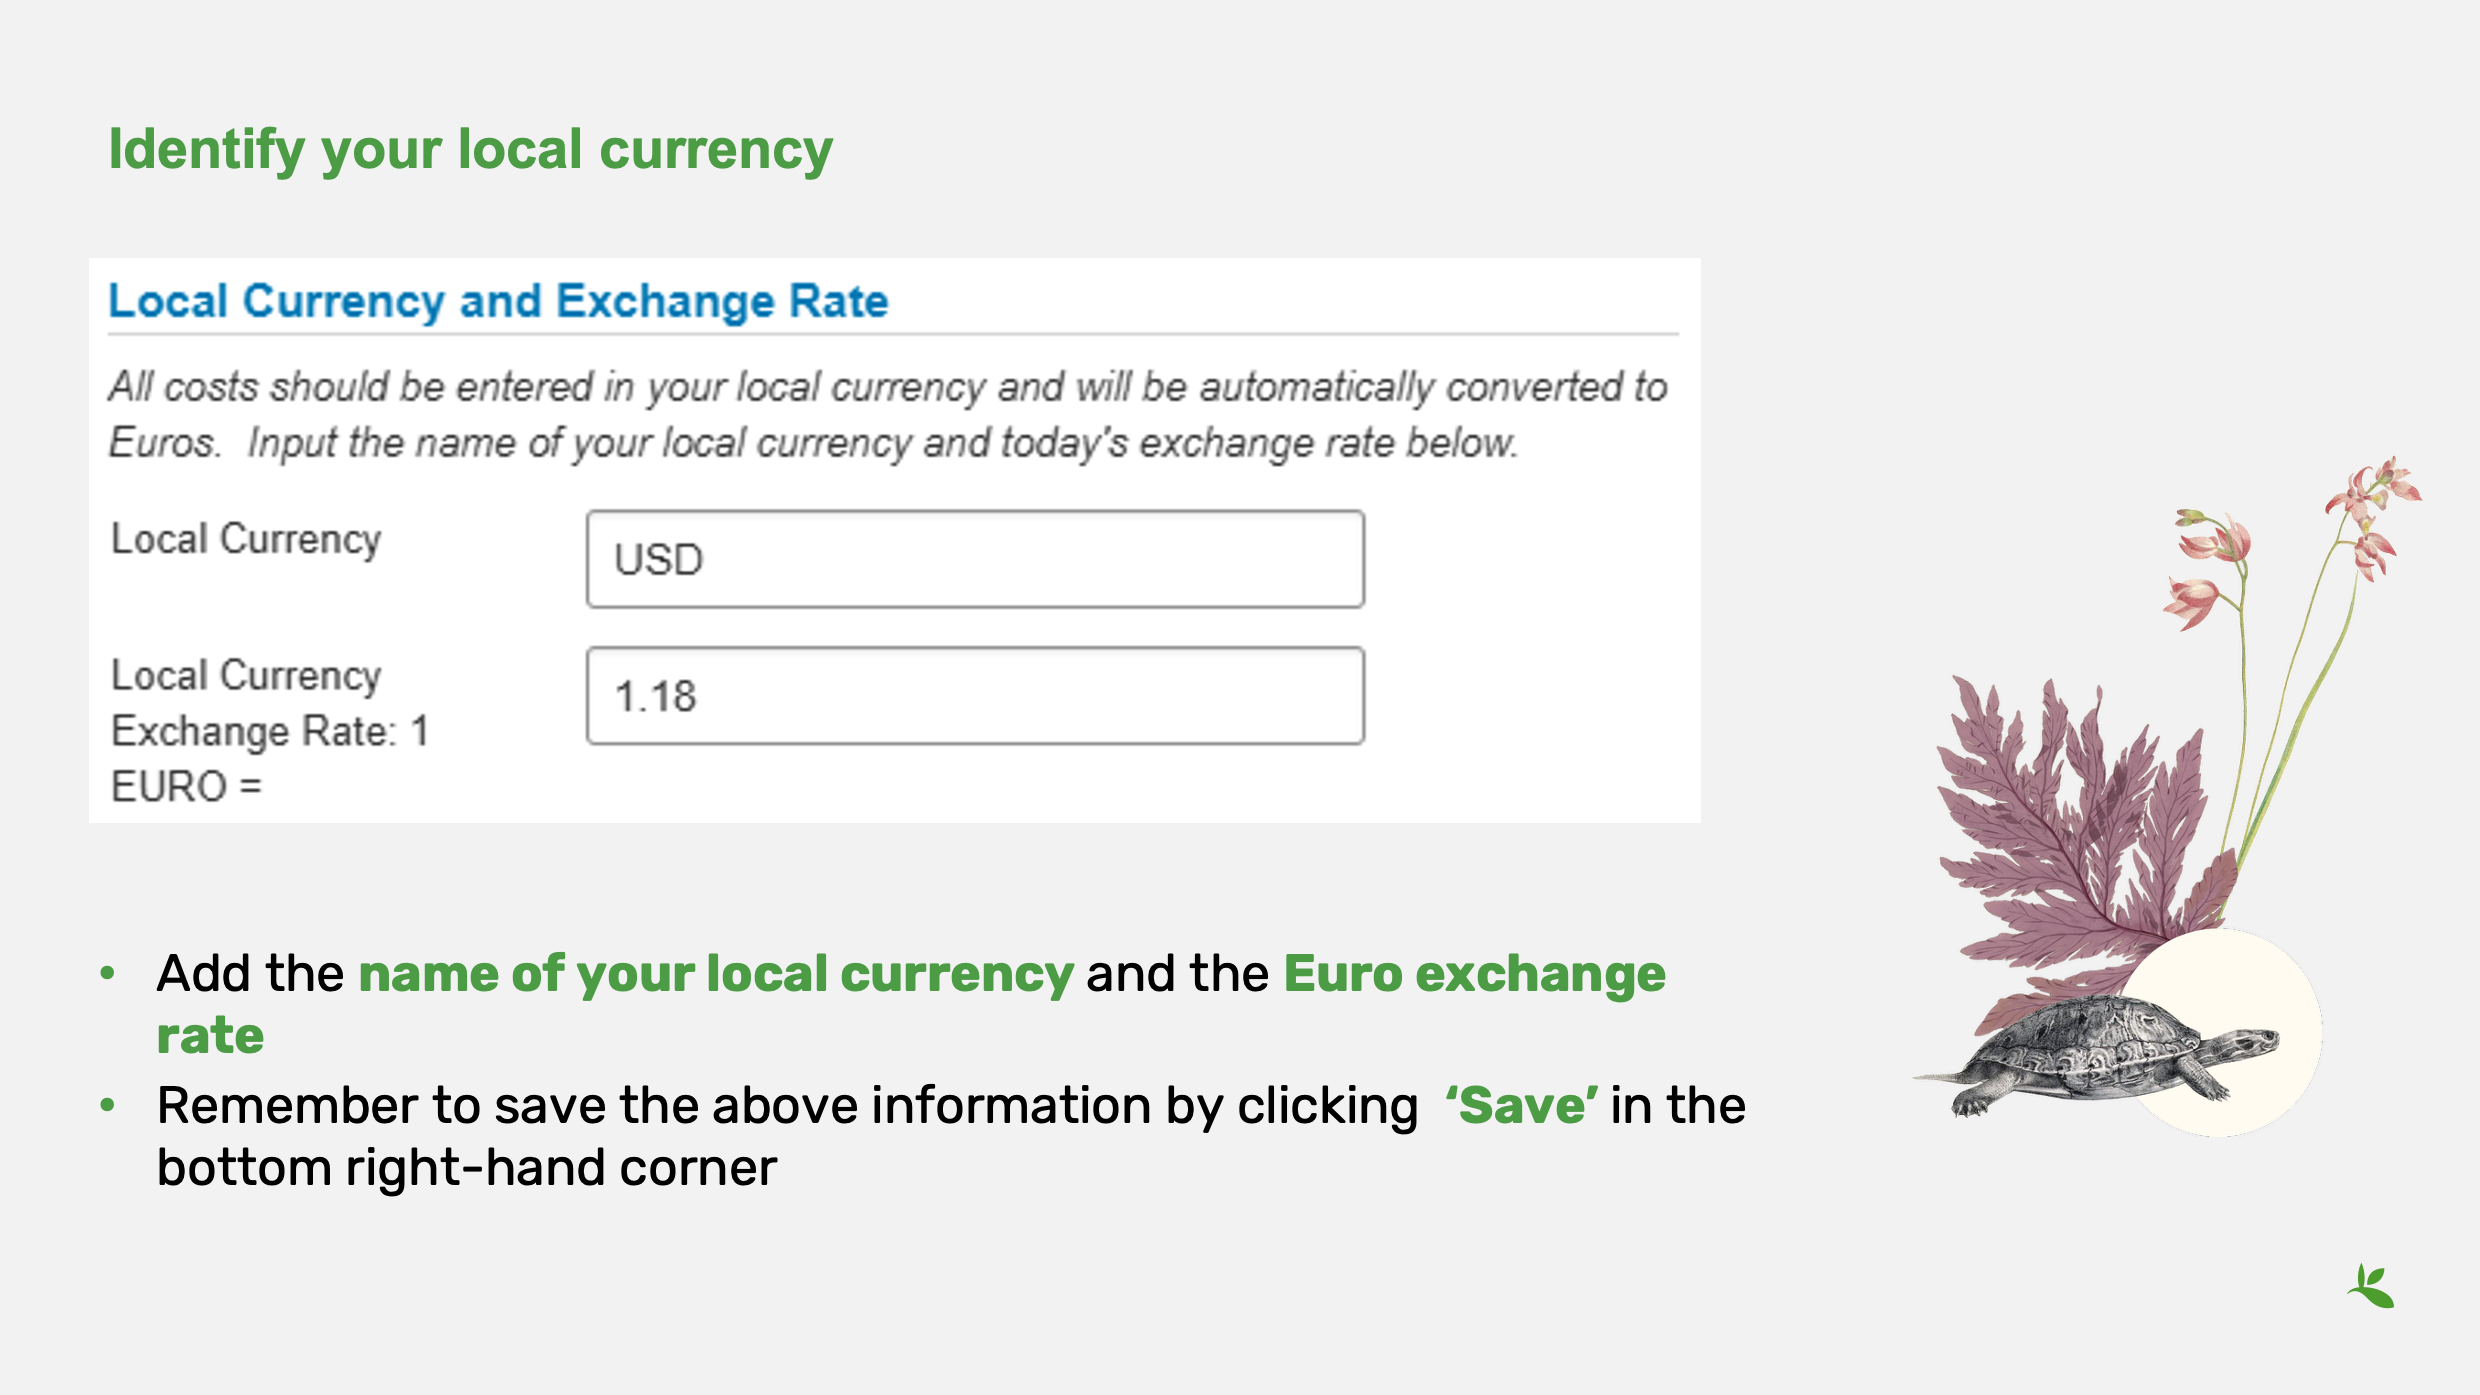Click the second green bullet point

(108, 1106)
